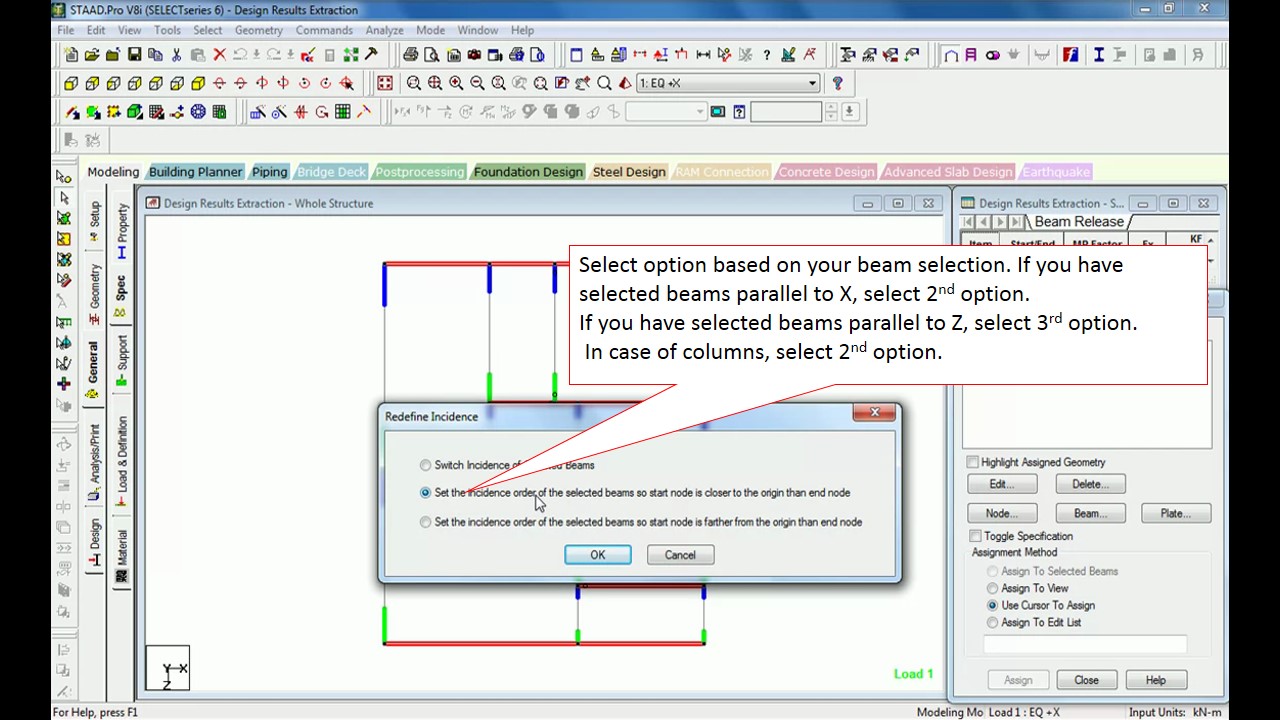1280x720 pixels.
Task: Open the Geometry menu
Action: click(x=258, y=30)
